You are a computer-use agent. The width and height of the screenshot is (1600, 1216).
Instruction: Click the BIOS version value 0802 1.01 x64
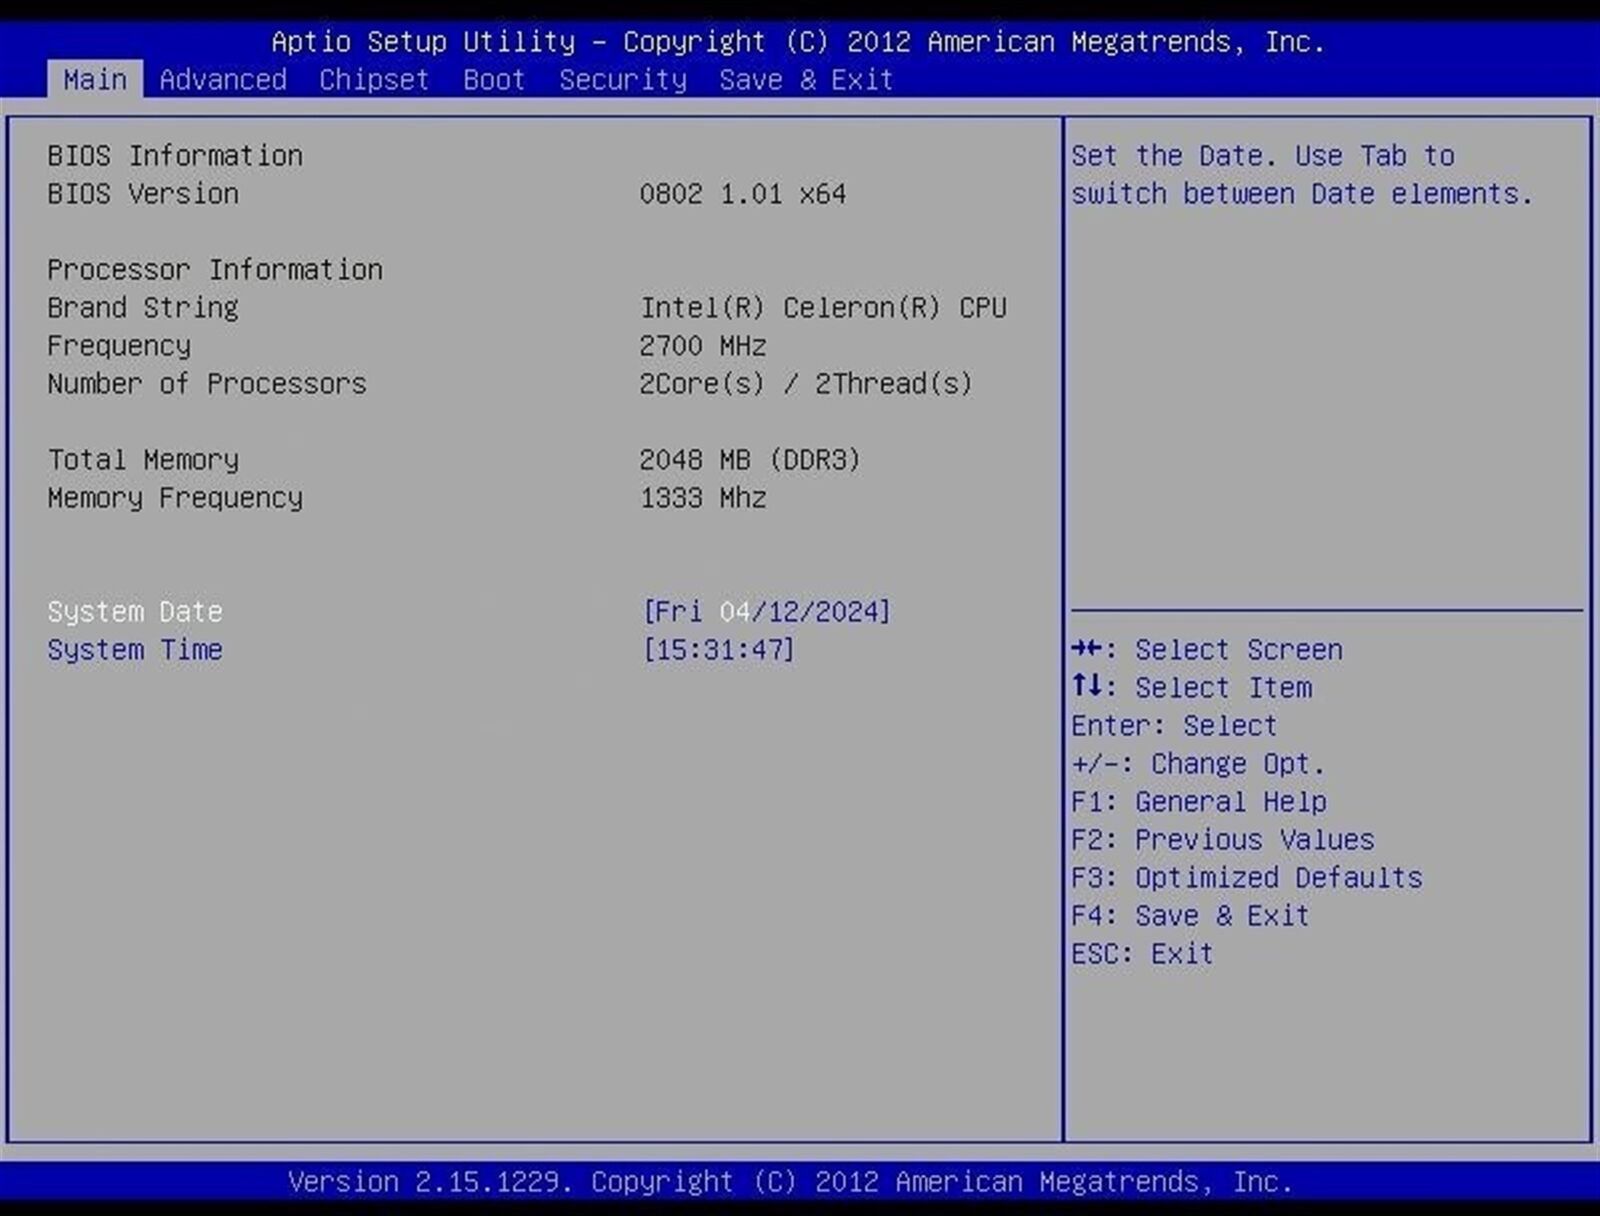pos(743,193)
